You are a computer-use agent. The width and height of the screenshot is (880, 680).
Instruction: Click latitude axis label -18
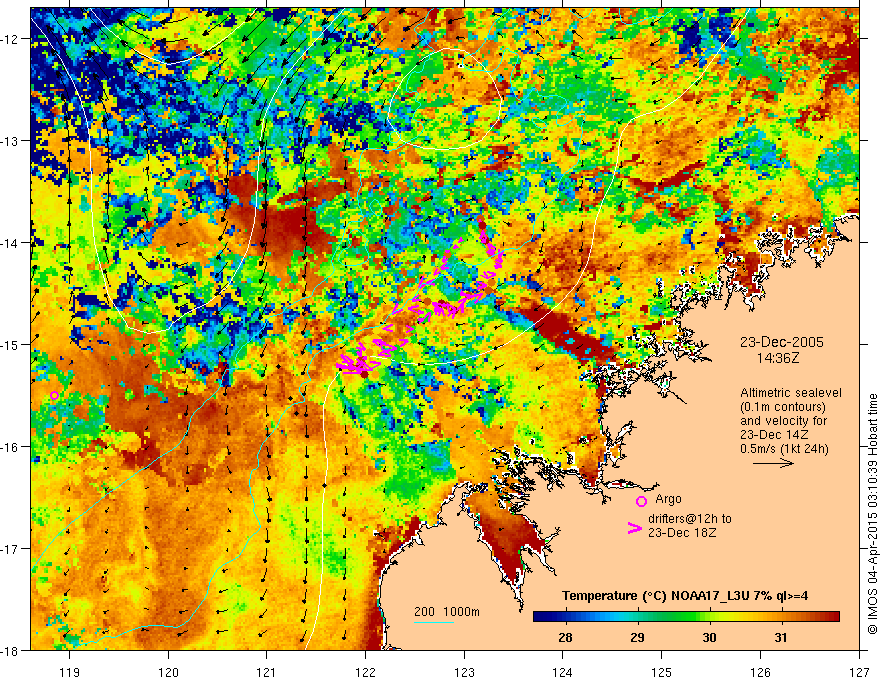pyautogui.click(x=11, y=650)
